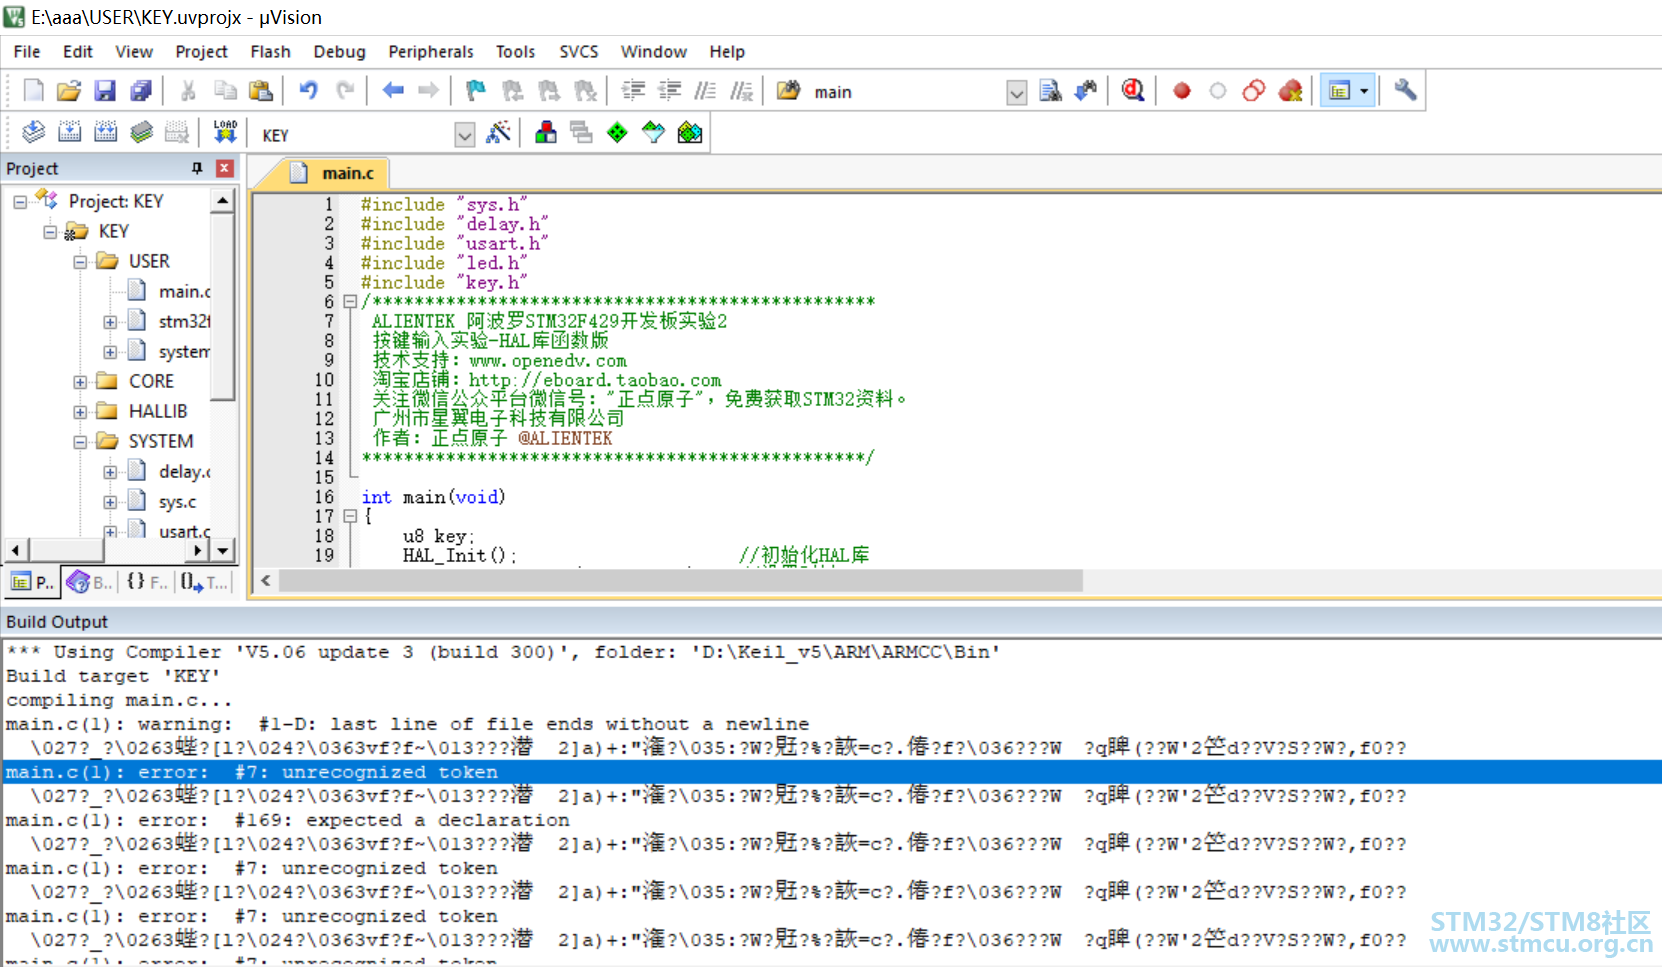Click the Open file folder icon
Screen dimensions: 1662x967
(69, 91)
